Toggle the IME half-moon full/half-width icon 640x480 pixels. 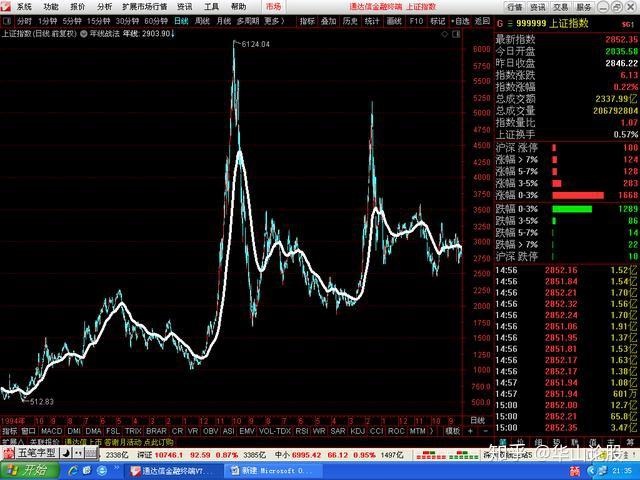pyautogui.click(x=66, y=453)
